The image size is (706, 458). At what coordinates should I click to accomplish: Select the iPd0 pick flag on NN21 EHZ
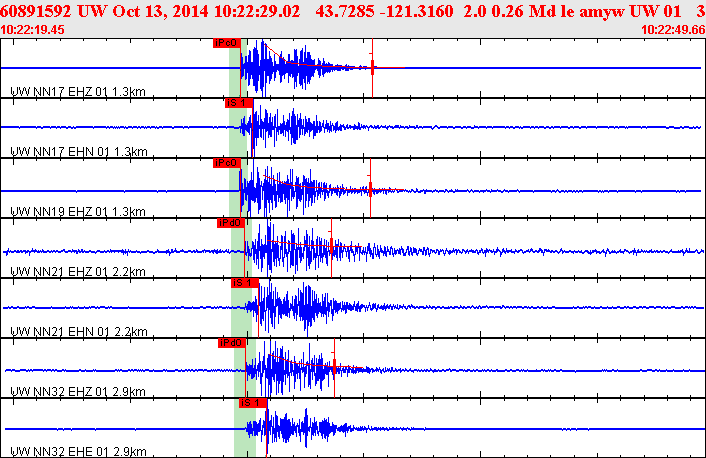(231, 223)
